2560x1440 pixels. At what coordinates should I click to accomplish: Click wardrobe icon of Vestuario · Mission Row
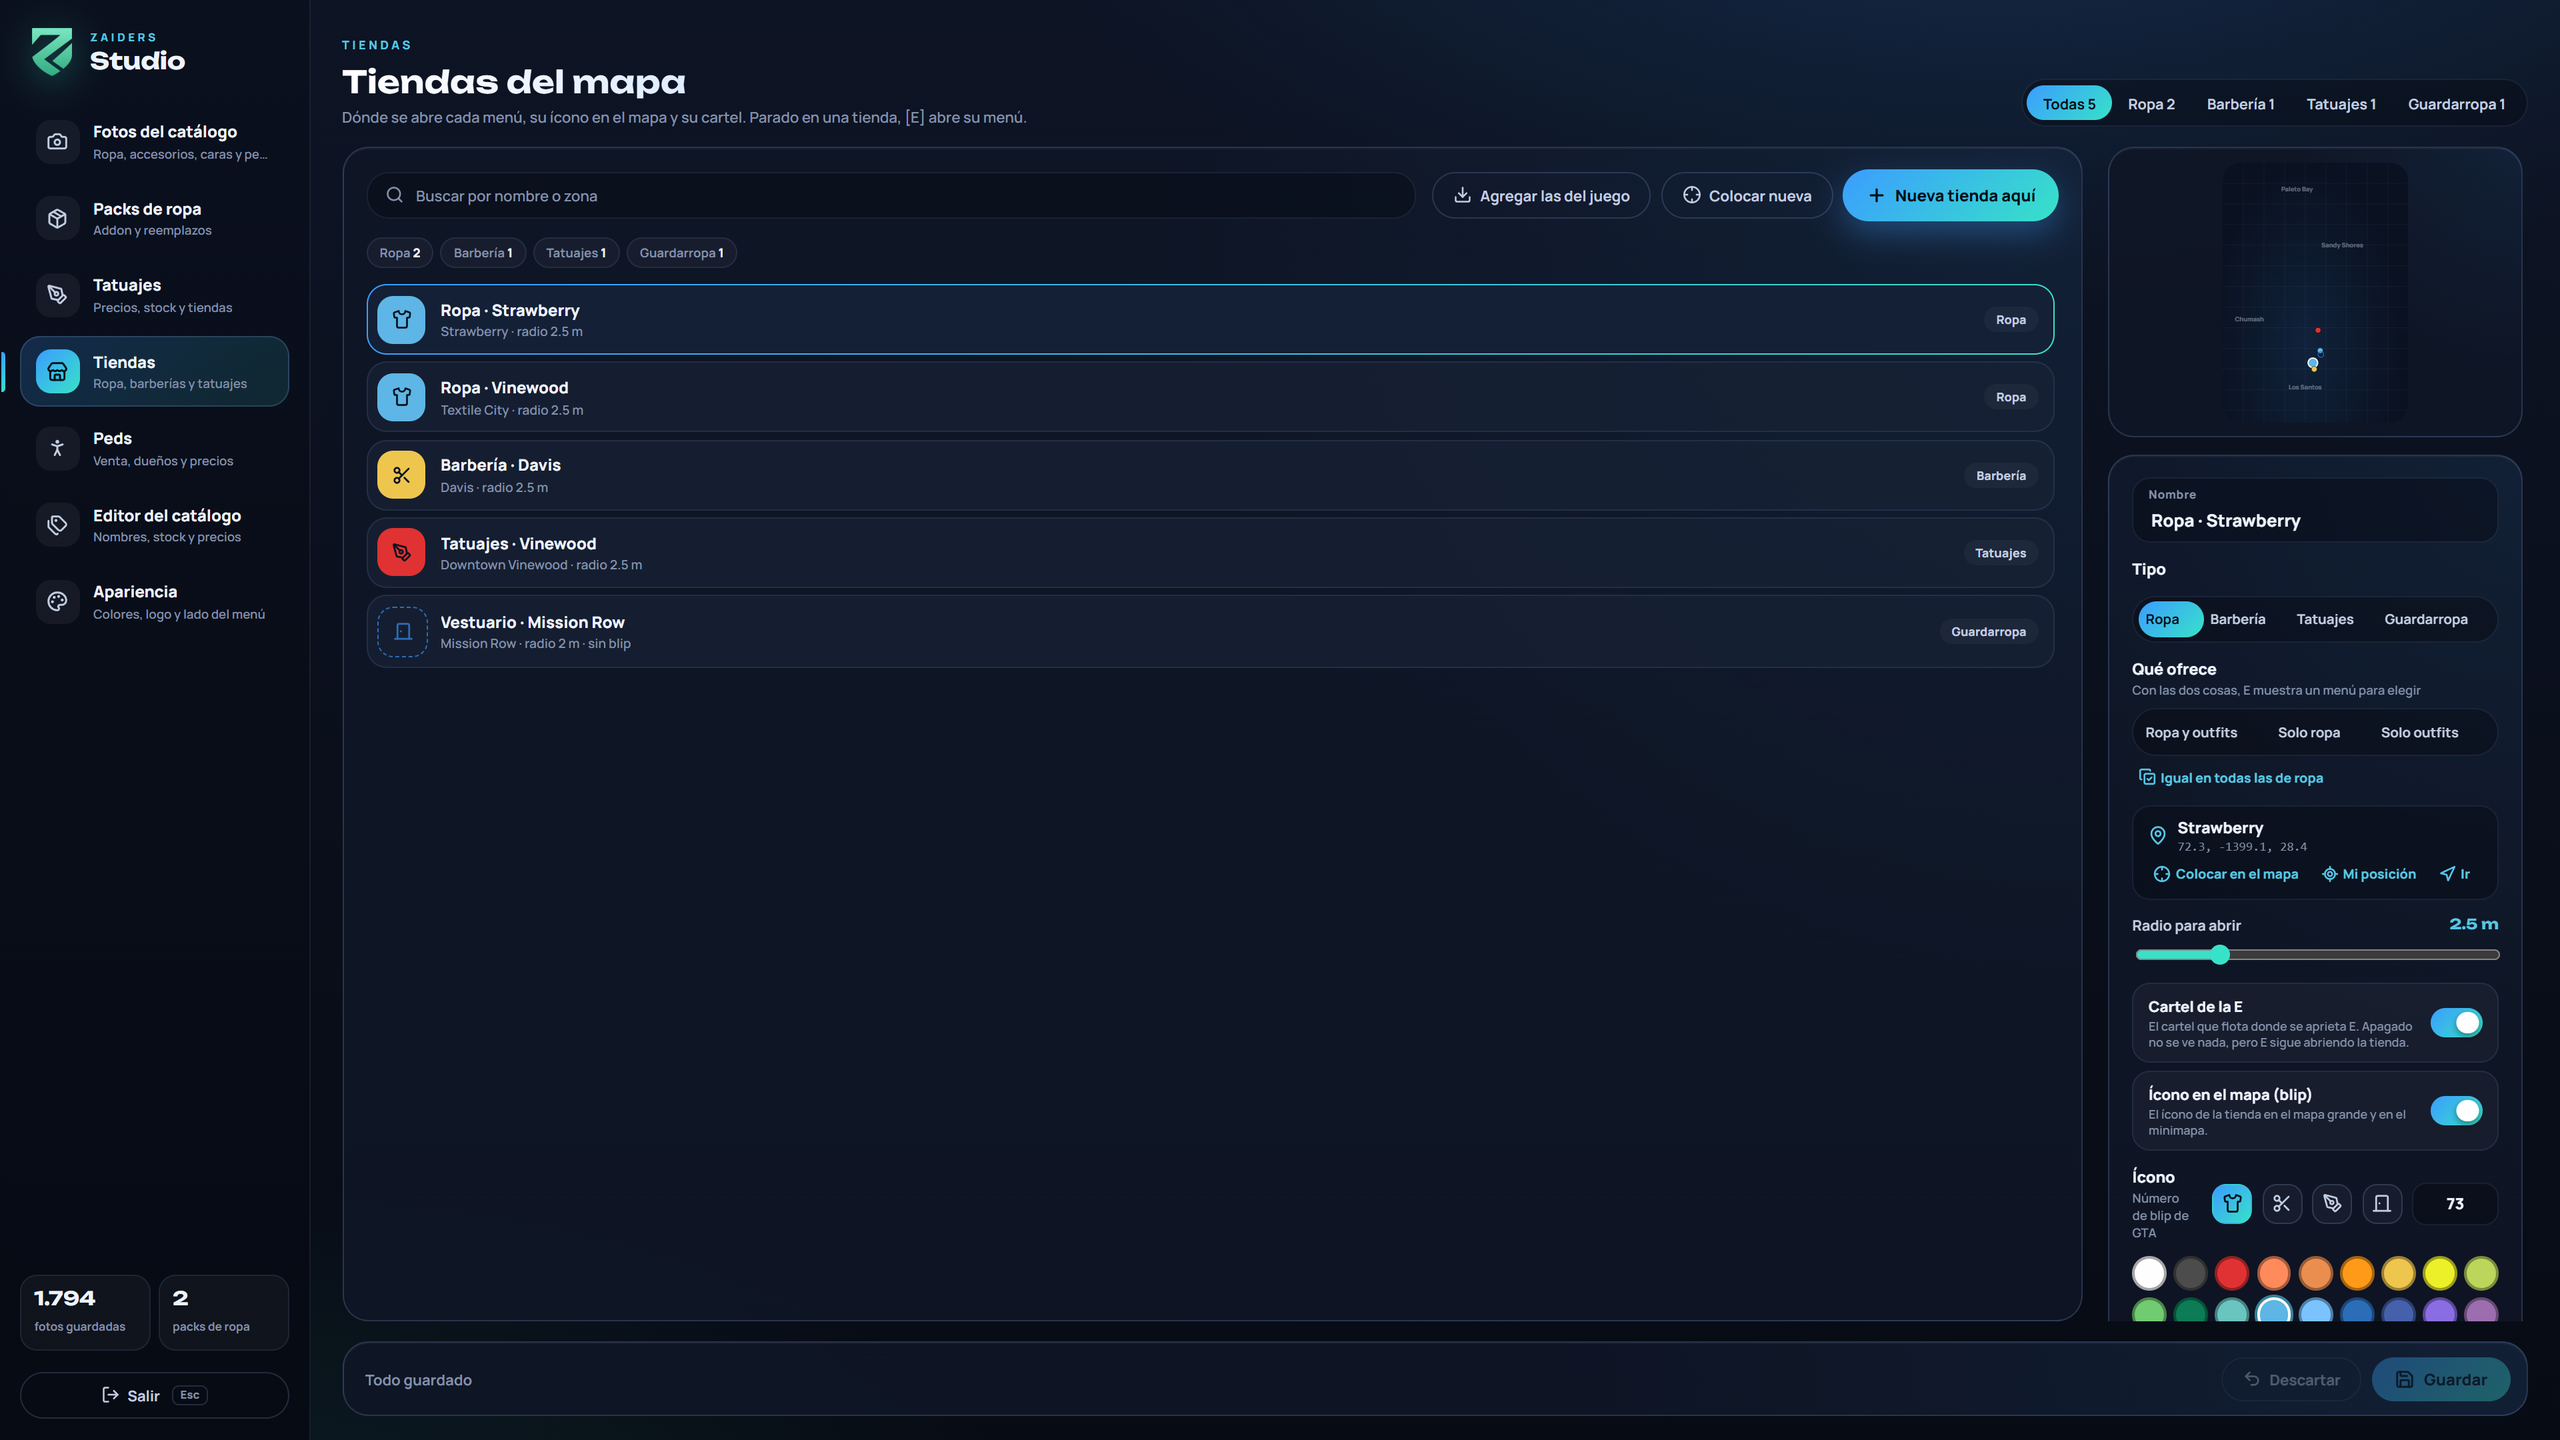pyautogui.click(x=402, y=631)
